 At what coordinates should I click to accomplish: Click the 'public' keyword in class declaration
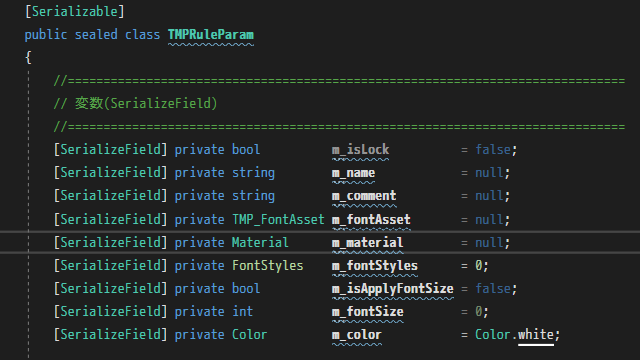[46, 35]
